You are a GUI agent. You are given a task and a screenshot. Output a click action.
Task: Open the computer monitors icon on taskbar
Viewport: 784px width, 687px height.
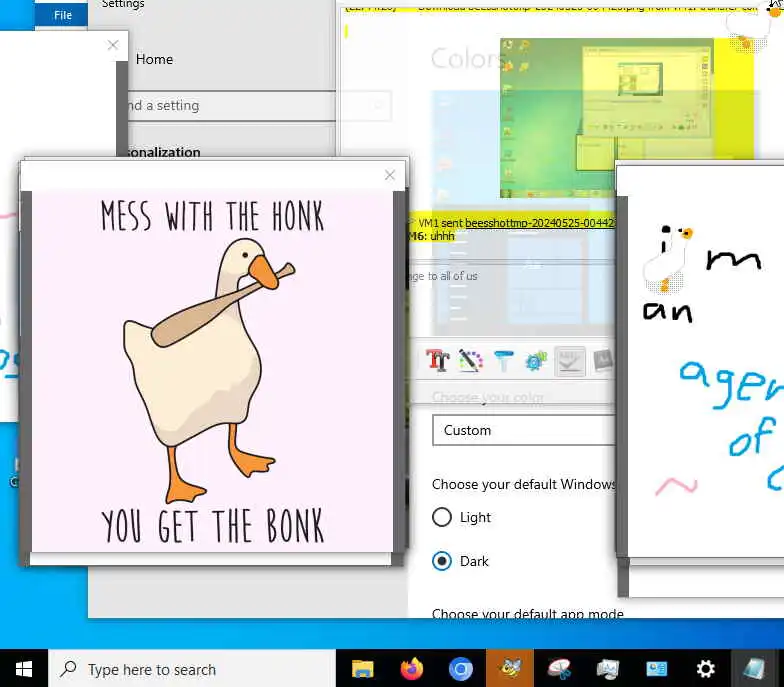pos(608,669)
